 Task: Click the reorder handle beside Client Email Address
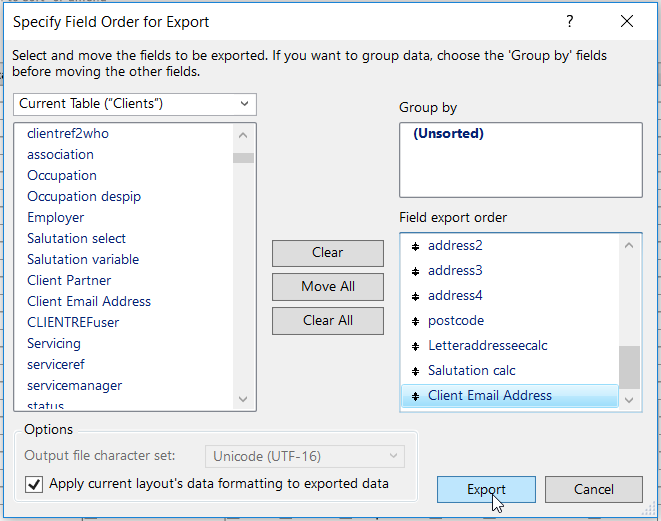(x=415, y=396)
